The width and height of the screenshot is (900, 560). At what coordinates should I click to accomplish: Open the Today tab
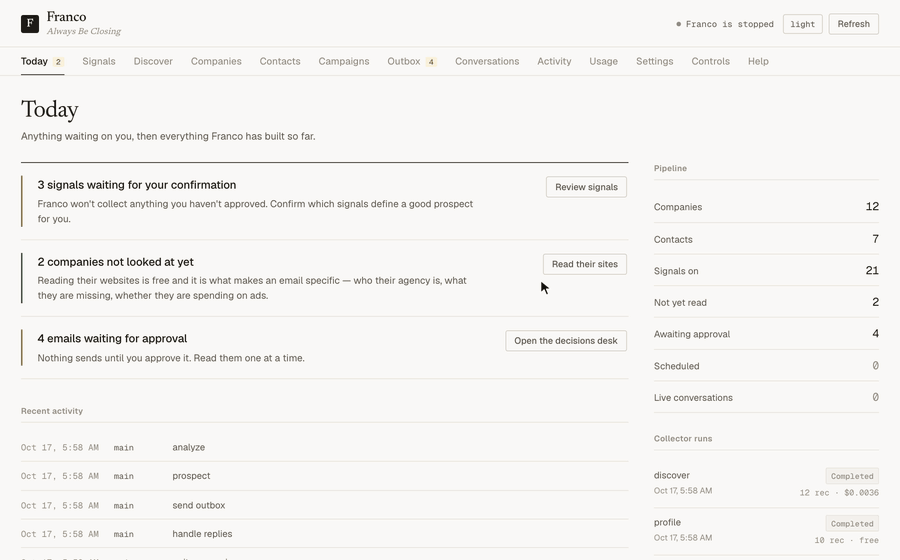42,61
